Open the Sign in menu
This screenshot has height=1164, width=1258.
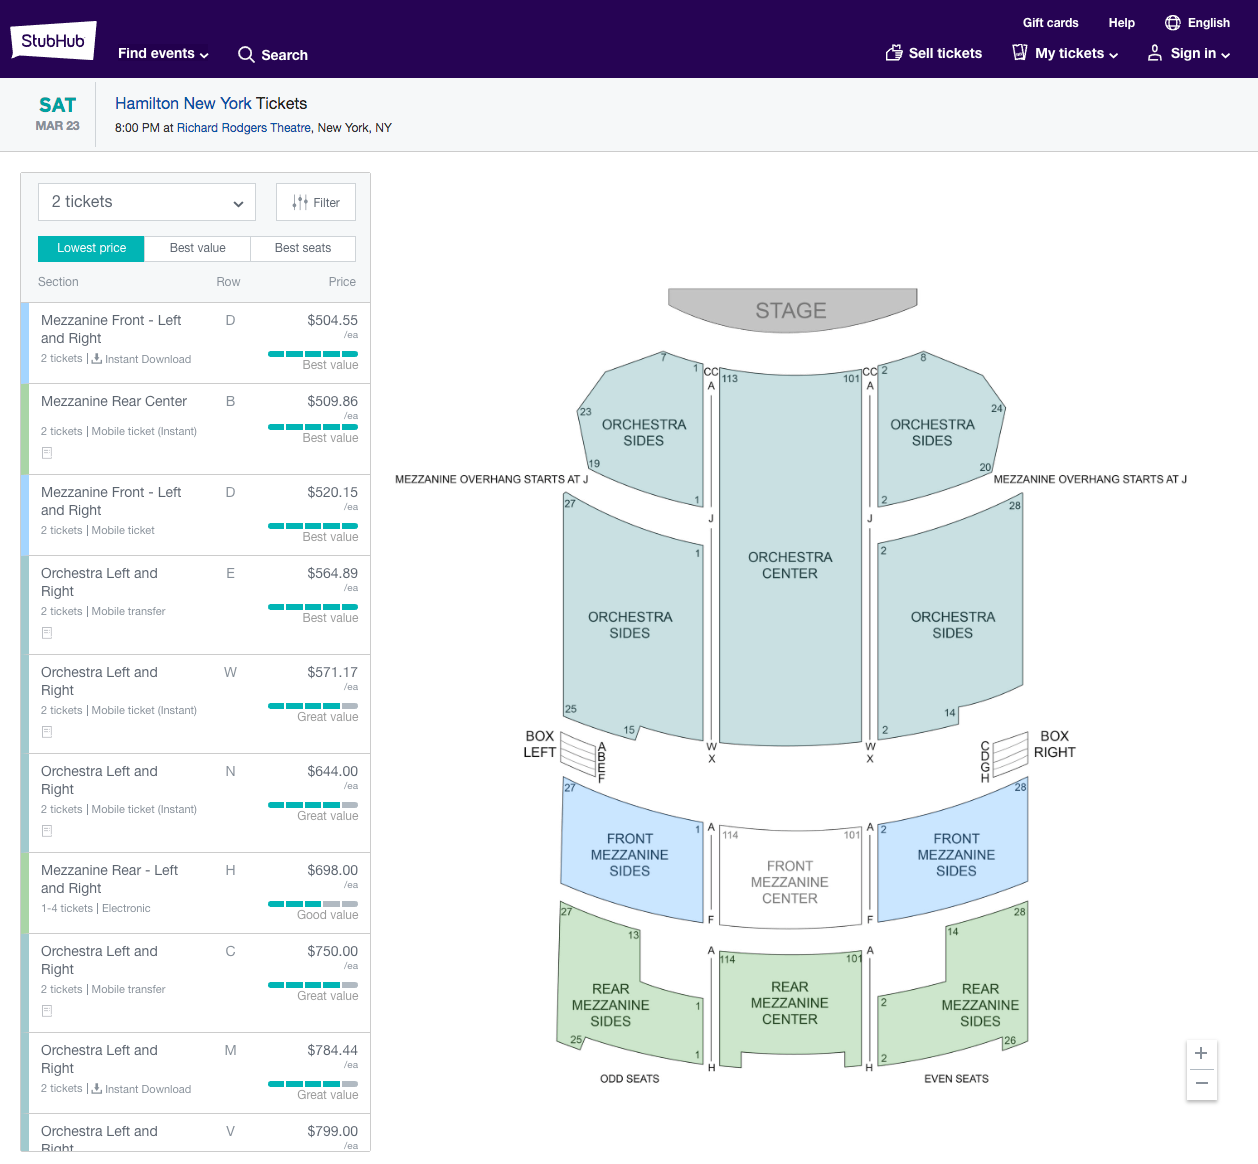pos(1189,53)
